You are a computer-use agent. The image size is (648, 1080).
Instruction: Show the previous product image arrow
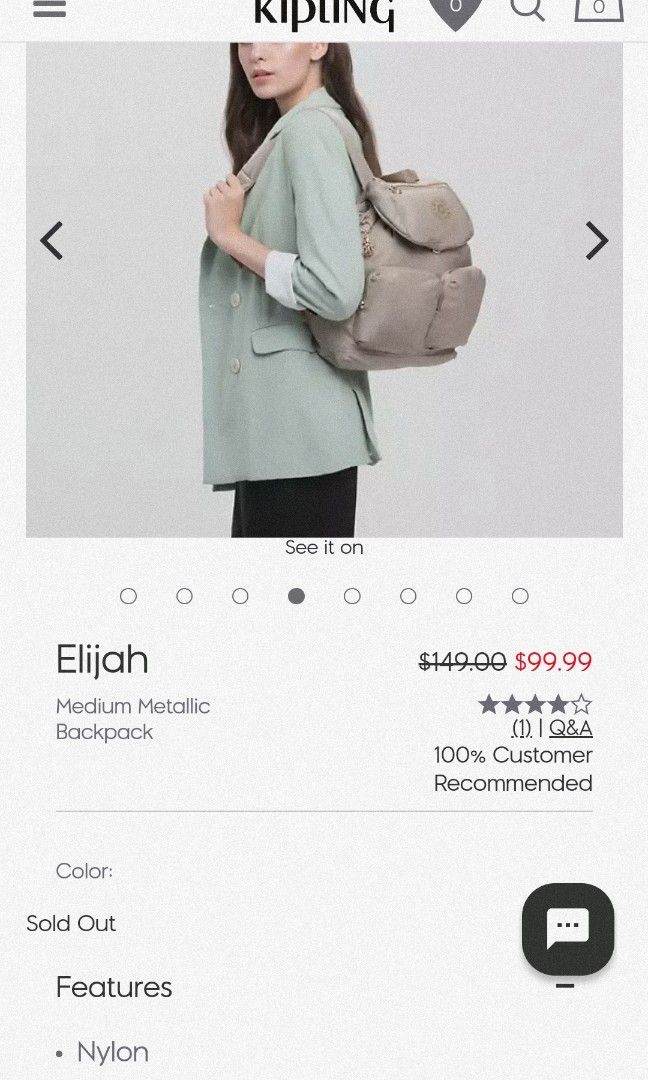coord(52,240)
